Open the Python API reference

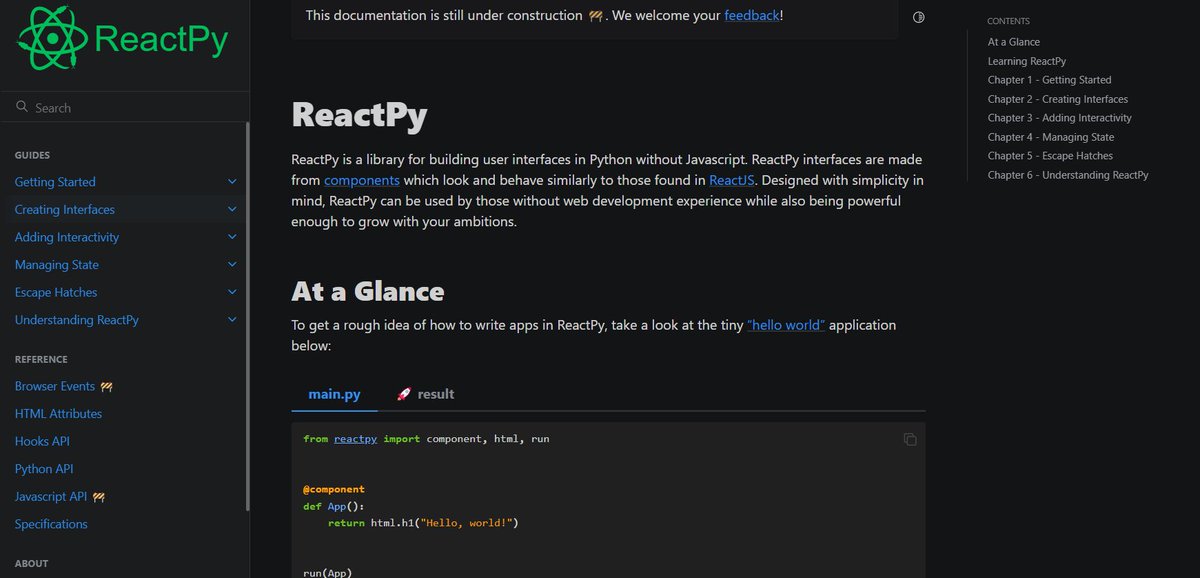44,469
